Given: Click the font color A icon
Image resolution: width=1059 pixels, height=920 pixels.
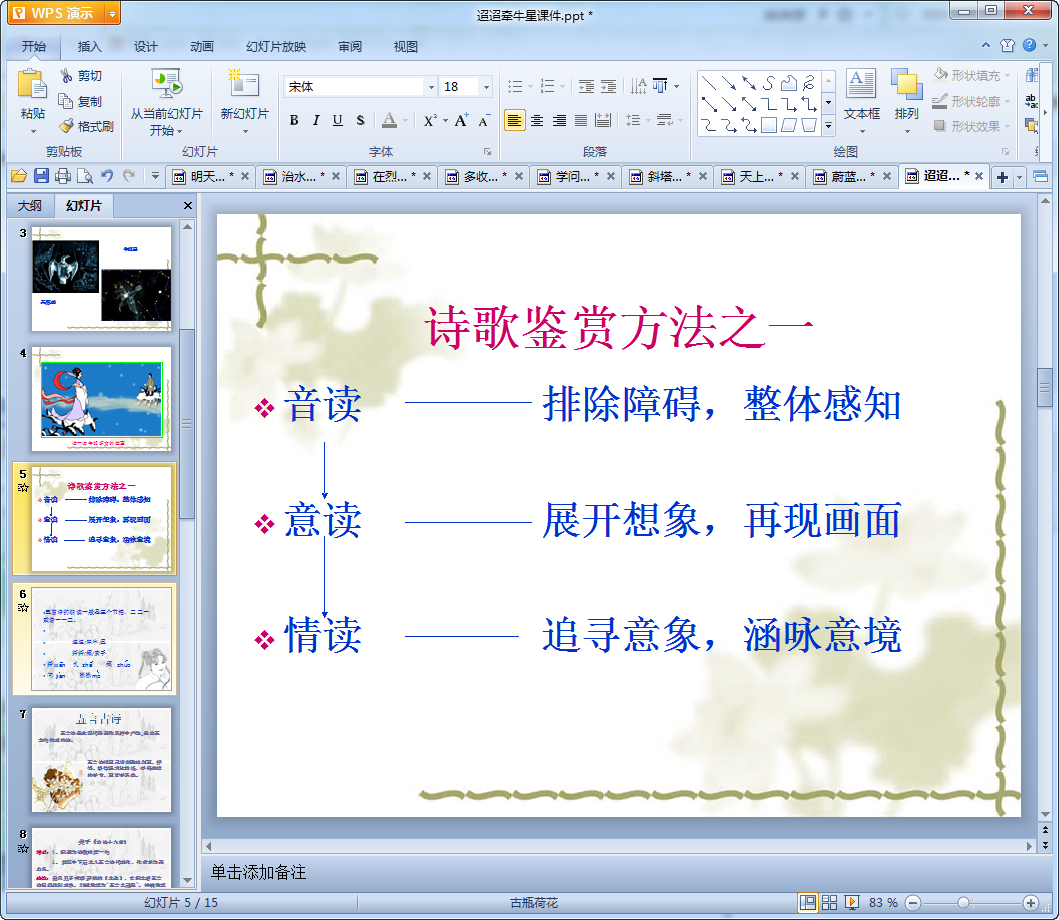Looking at the screenshot, I should [389, 120].
